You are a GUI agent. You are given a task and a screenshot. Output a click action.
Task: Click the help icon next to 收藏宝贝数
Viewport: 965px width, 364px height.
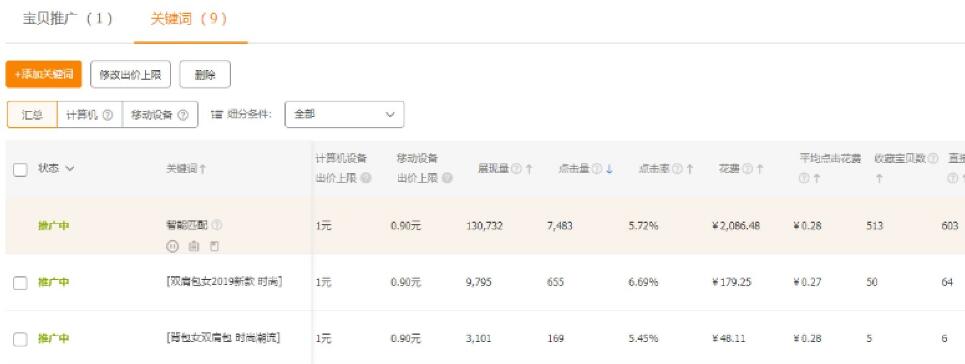pyautogui.click(x=934, y=159)
